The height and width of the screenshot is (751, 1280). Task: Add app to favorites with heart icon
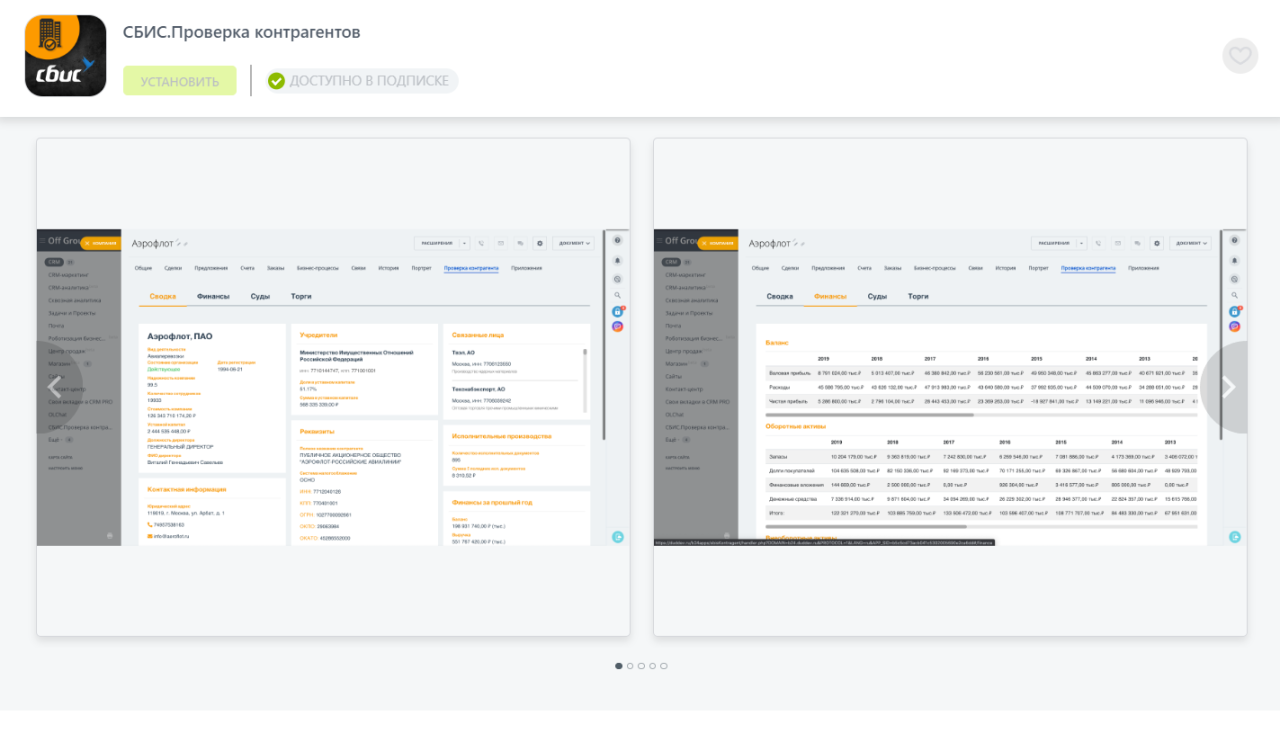click(x=1240, y=56)
